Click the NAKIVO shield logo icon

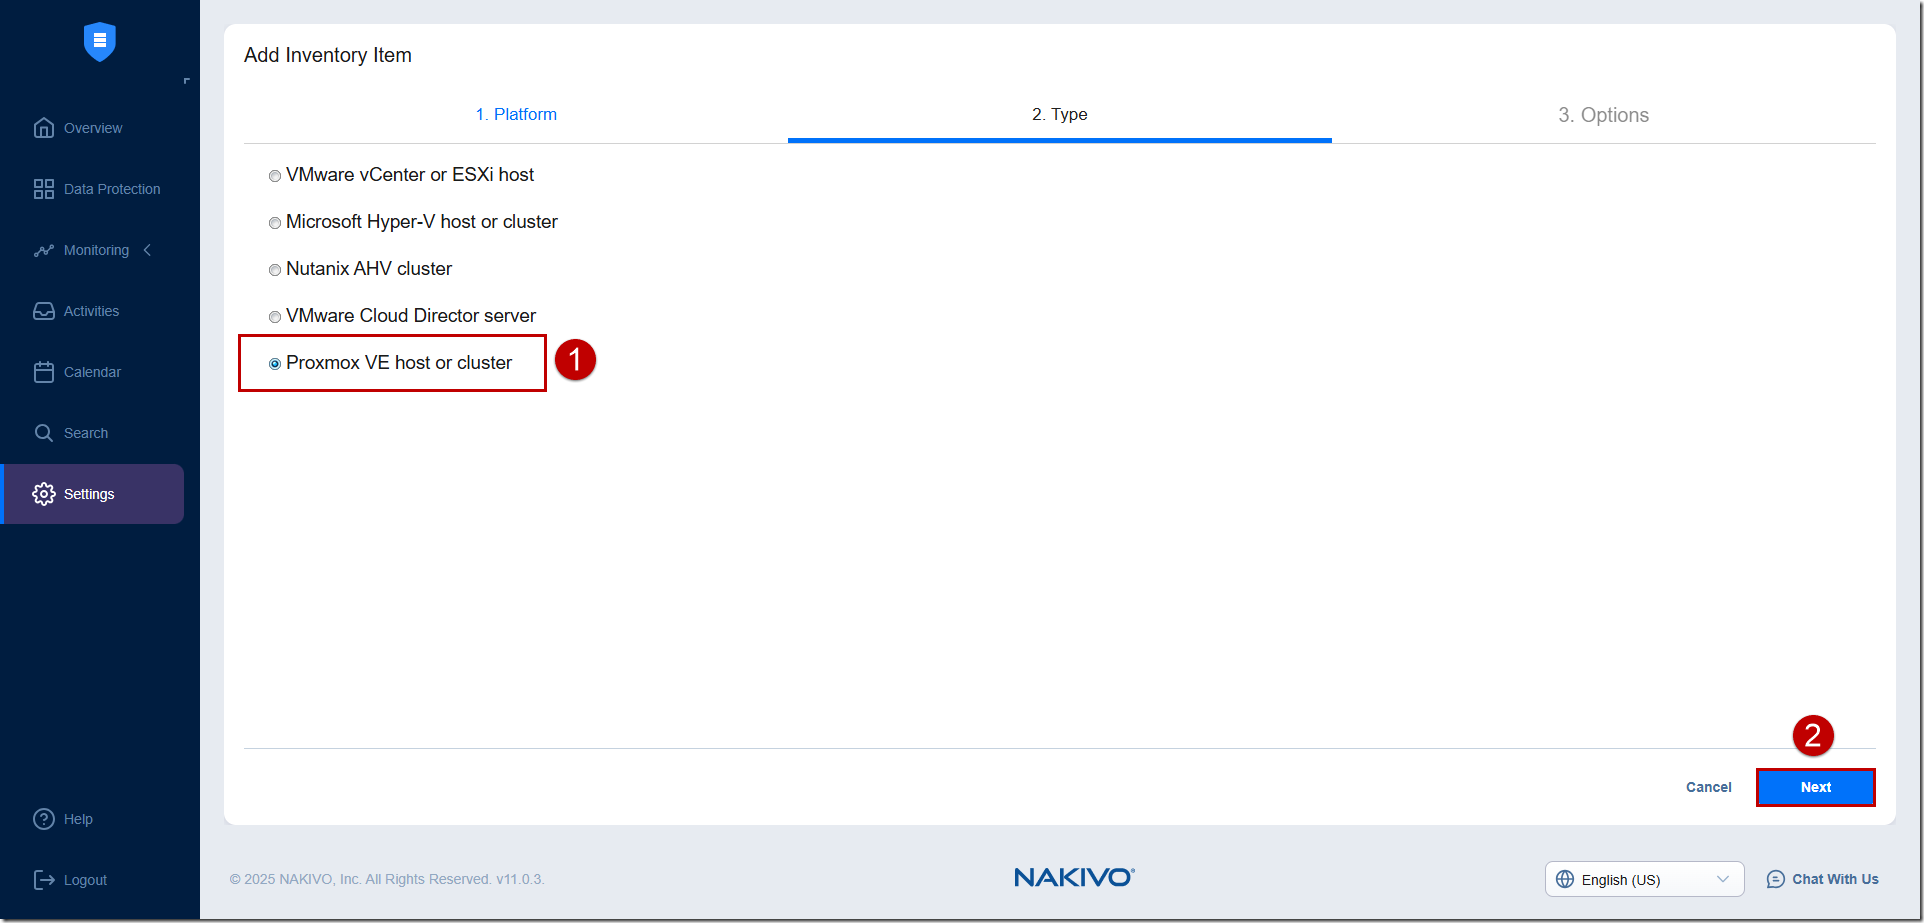[100, 41]
